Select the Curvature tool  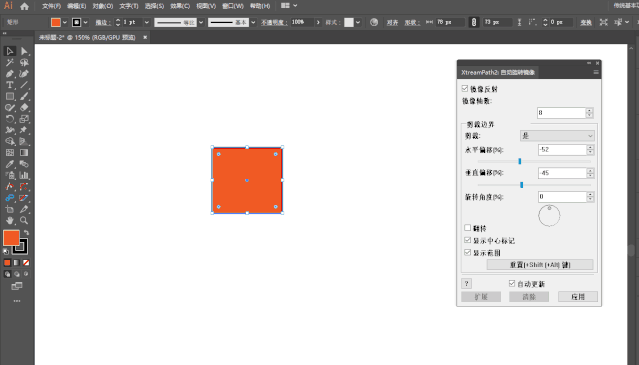click(24, 74)
